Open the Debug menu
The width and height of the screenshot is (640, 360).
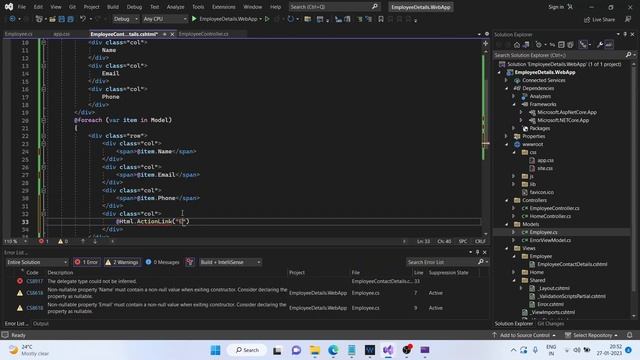point(134,7)
